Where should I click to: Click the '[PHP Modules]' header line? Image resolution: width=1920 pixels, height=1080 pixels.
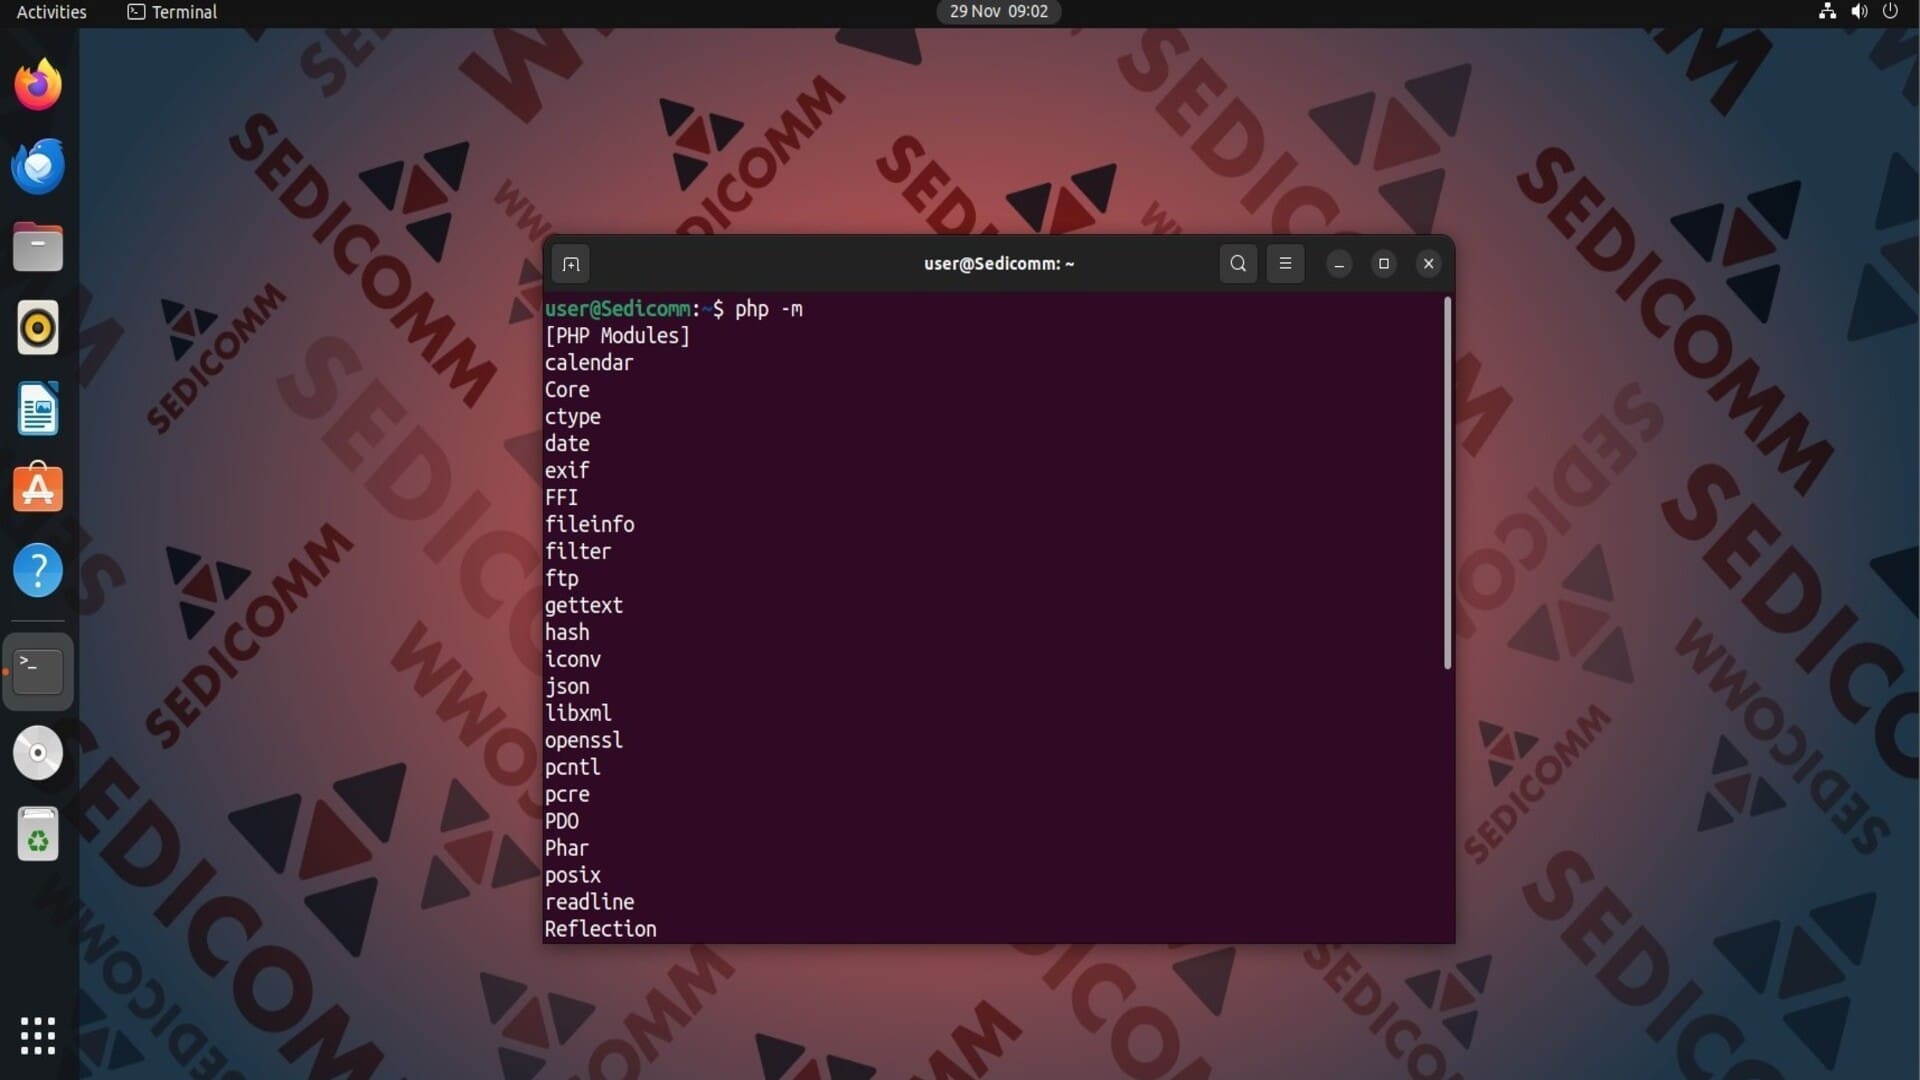(x=617, y=336)
